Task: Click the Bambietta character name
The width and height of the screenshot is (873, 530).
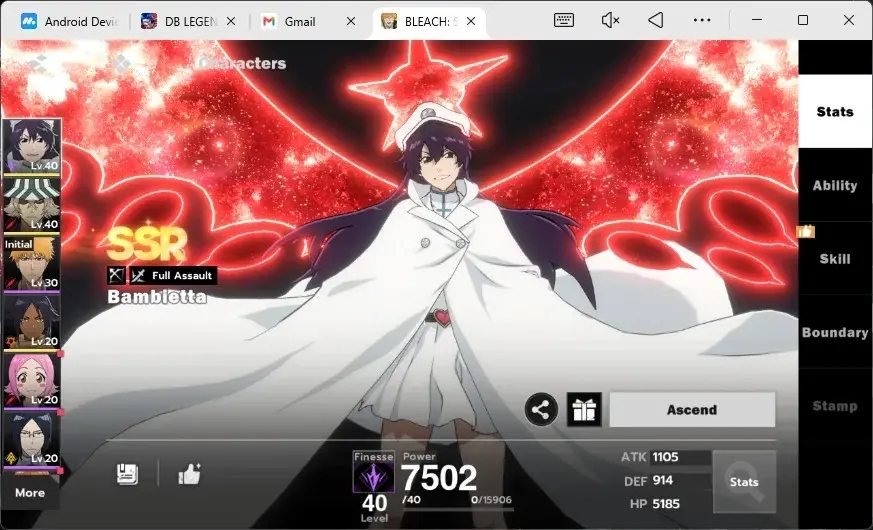Action: pyautogui.click(x=156, y=297)
